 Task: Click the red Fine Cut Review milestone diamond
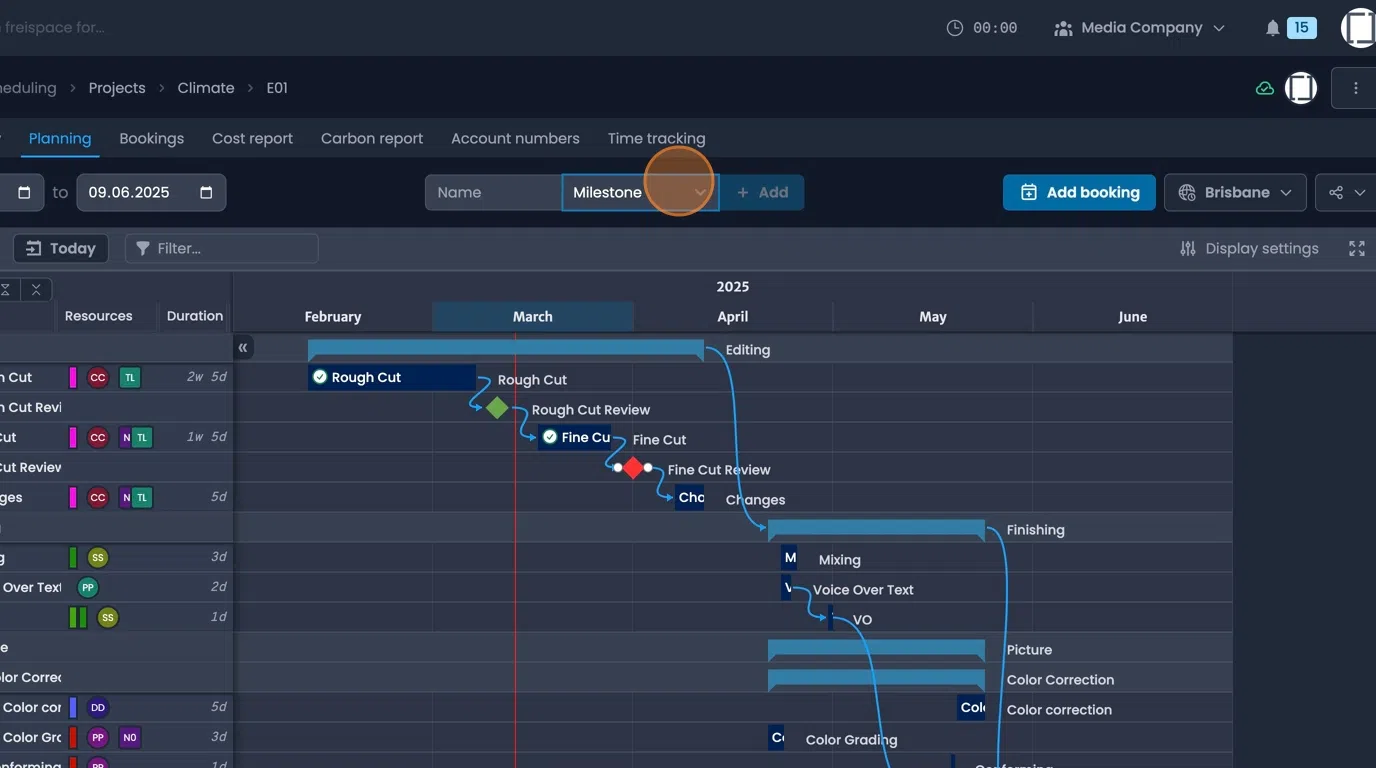coord(633,467)
